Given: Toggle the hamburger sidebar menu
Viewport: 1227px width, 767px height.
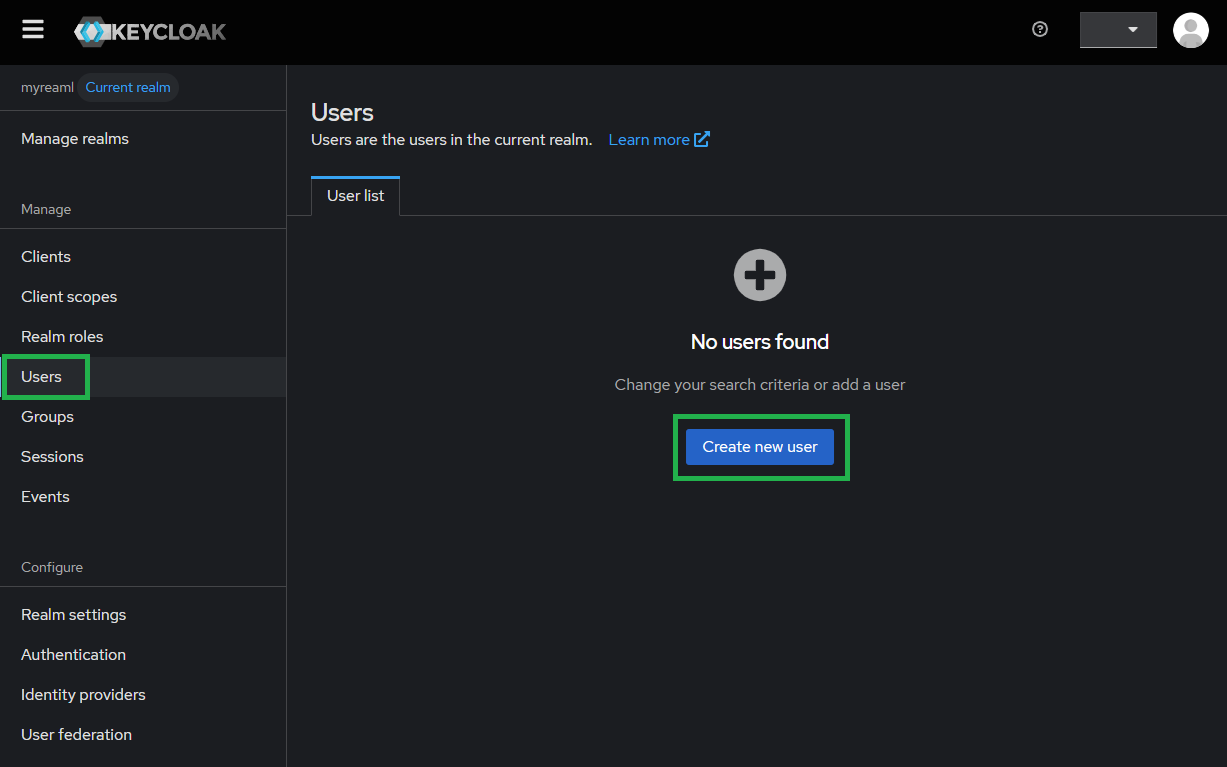Looking at the screenshot, I should [33, 30].
